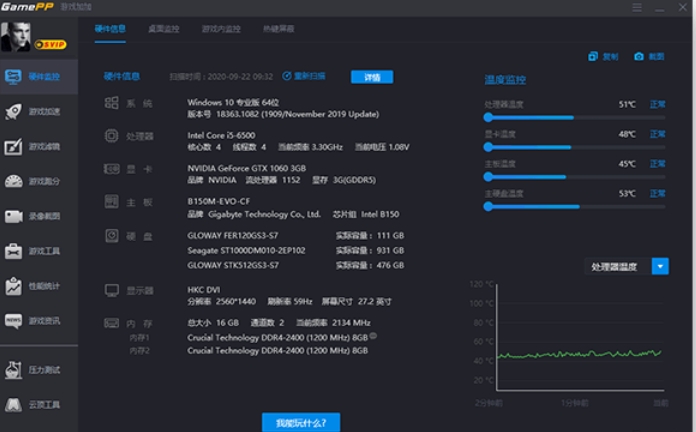Image resolution: width=696 pixels, height=432 pixels.
Task: Click the text Intel Core i5-6500
Action: 221,135
